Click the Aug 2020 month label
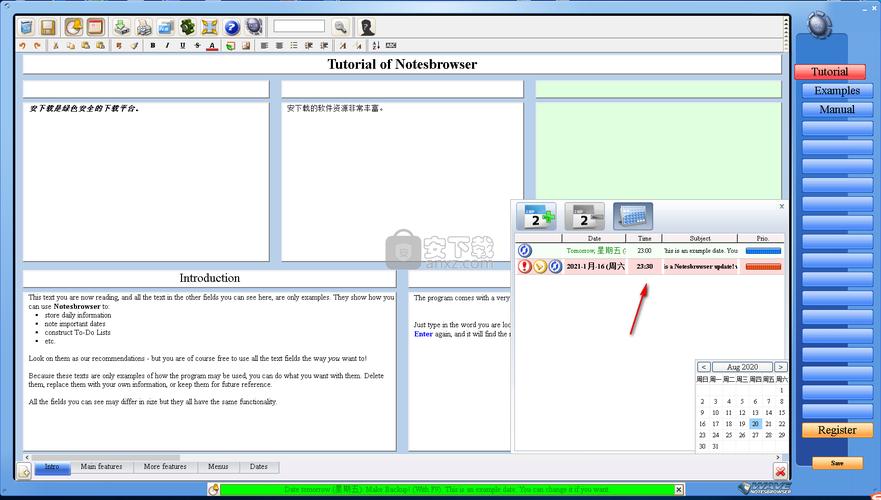881x500 pixels. coord(742,367)
